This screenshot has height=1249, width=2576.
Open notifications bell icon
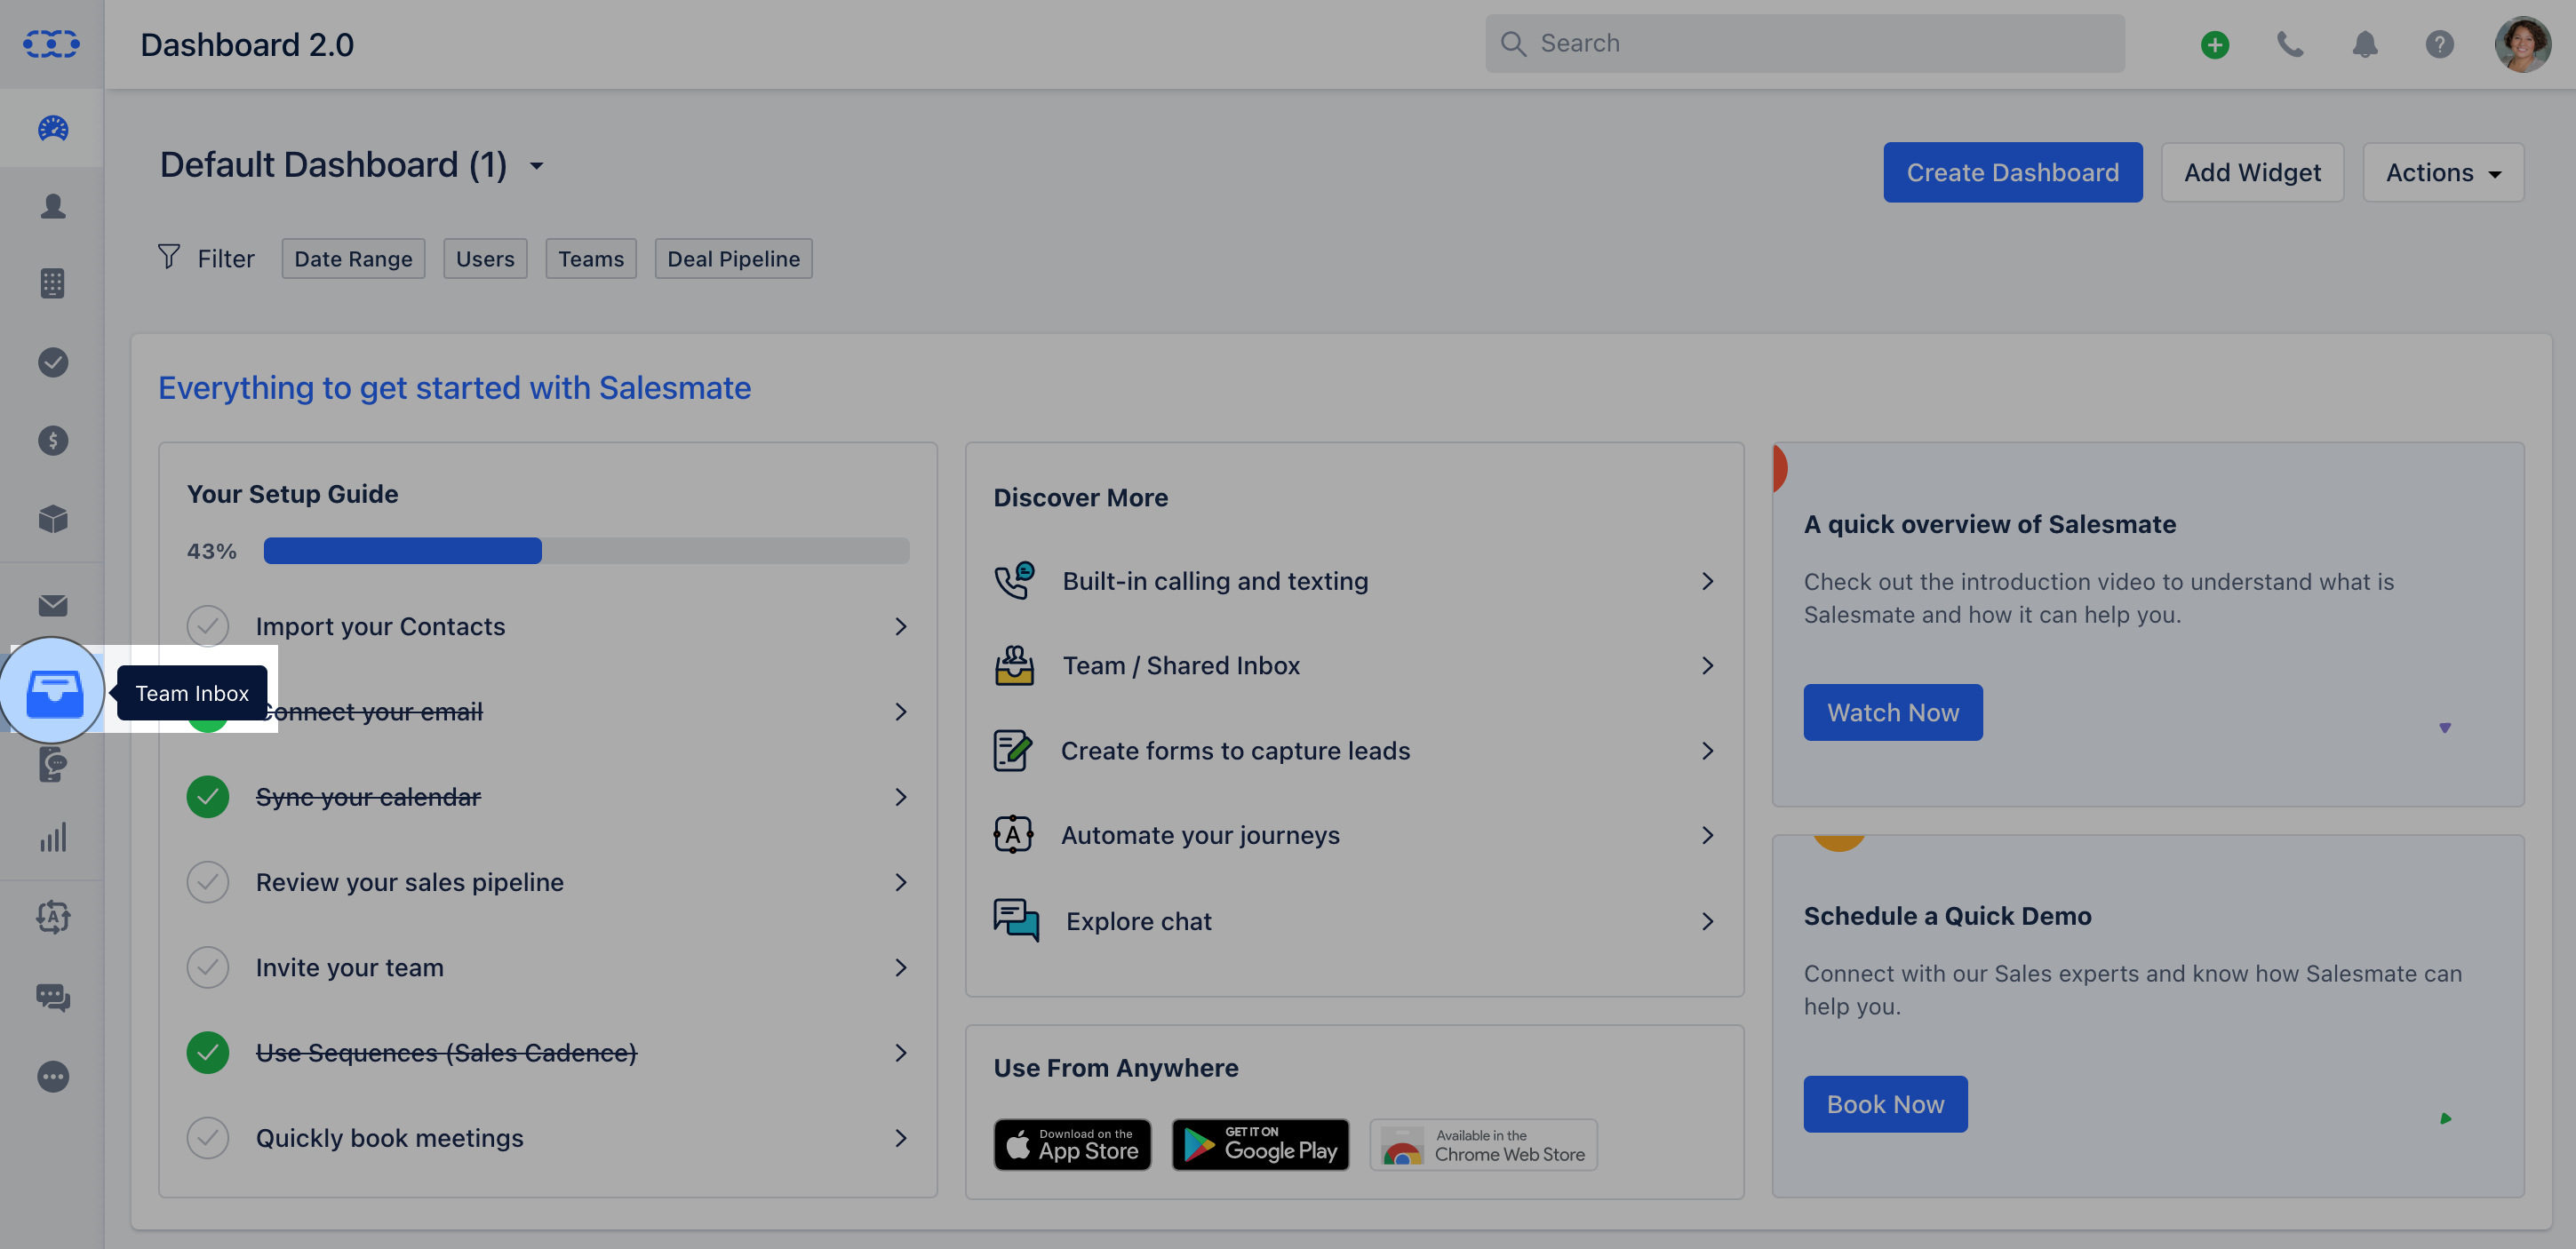coord(2364,44)
